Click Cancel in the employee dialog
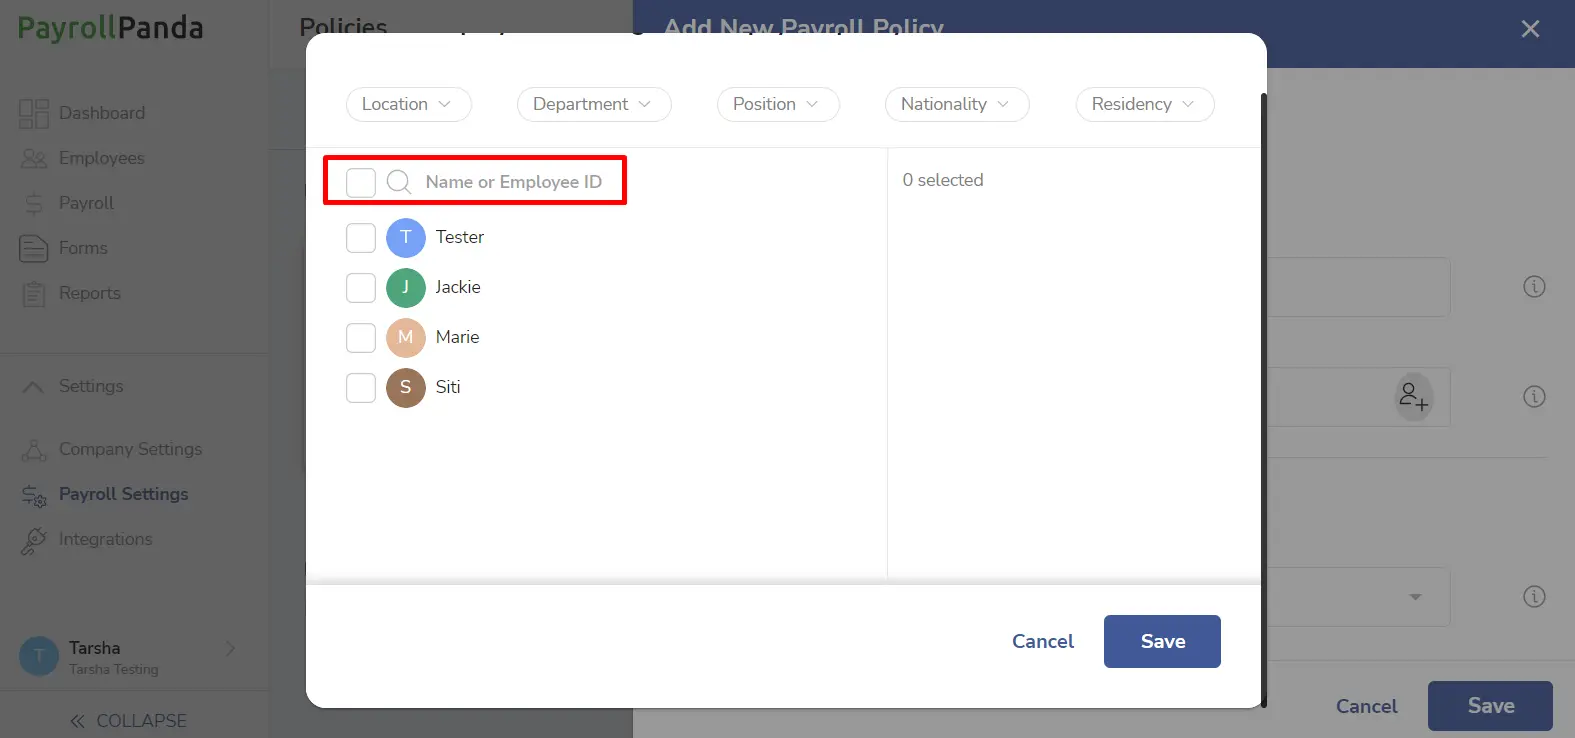This screenshot has height=738, width=1575. tap(1043, 641)
